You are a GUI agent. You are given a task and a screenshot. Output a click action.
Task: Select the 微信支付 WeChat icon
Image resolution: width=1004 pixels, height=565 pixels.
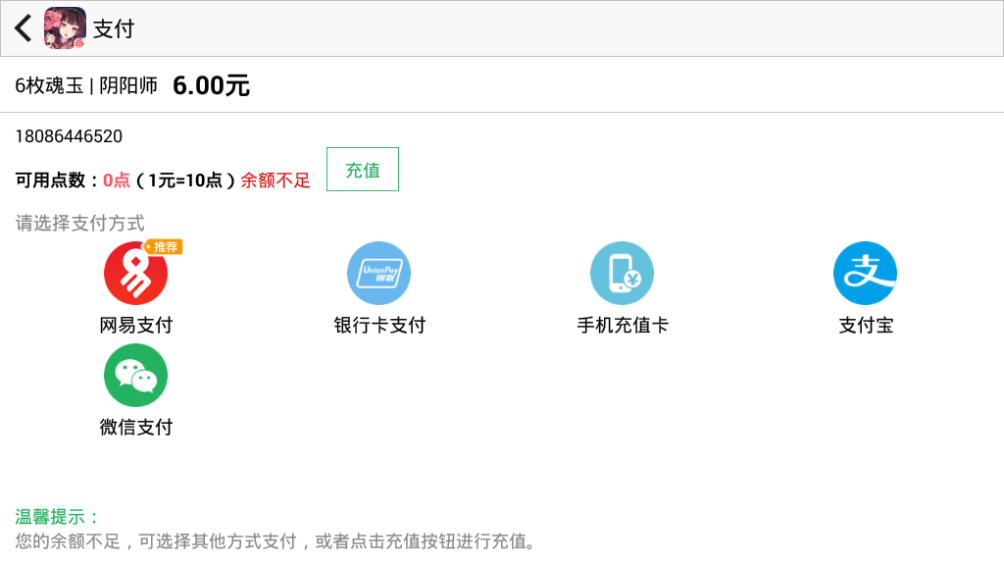[x=136, y=375]
